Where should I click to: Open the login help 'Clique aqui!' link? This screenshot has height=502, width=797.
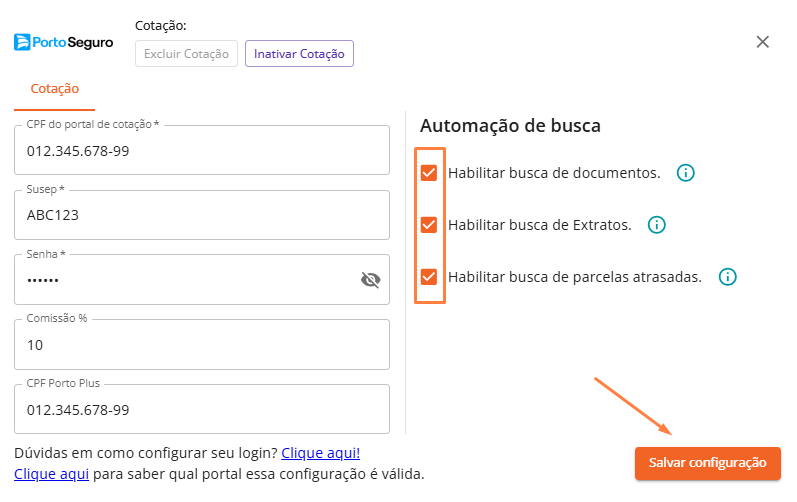click(x=320, y=453)
